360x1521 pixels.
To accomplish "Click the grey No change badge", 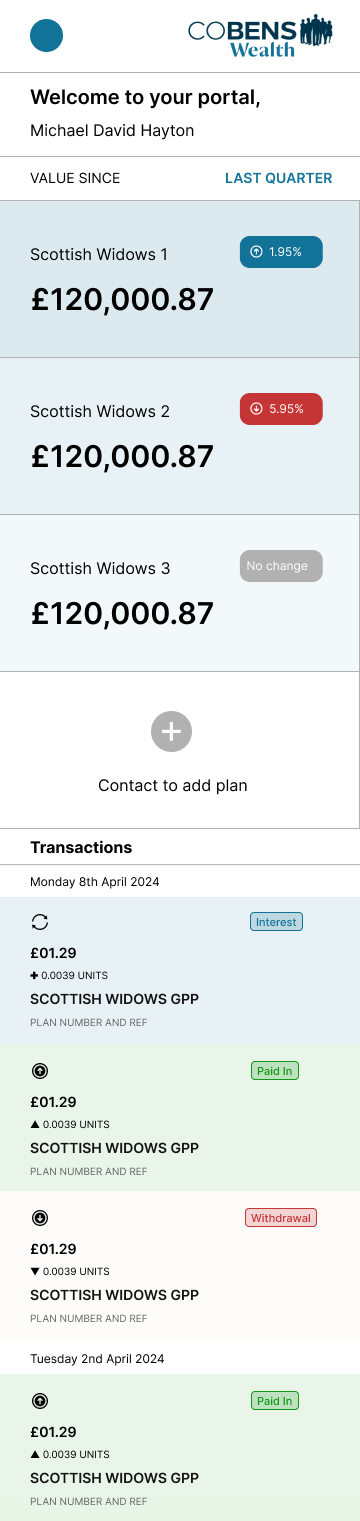I will pos(281,566).
